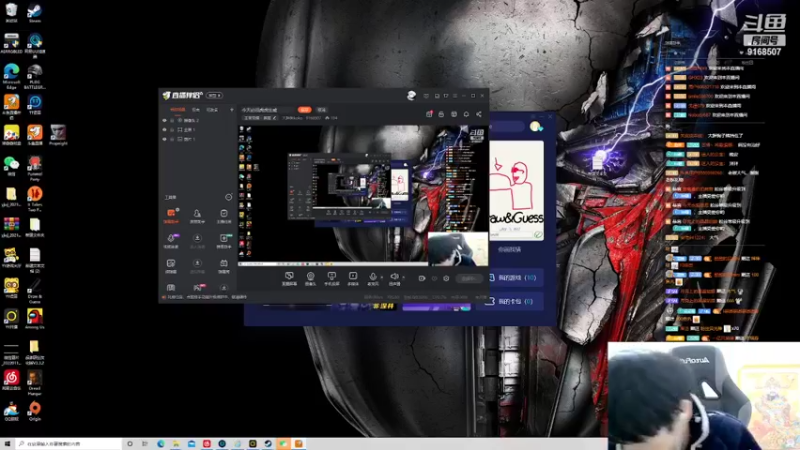Click the stream title input field
This screenshot has height=450, width=800.
coord(267,110)
